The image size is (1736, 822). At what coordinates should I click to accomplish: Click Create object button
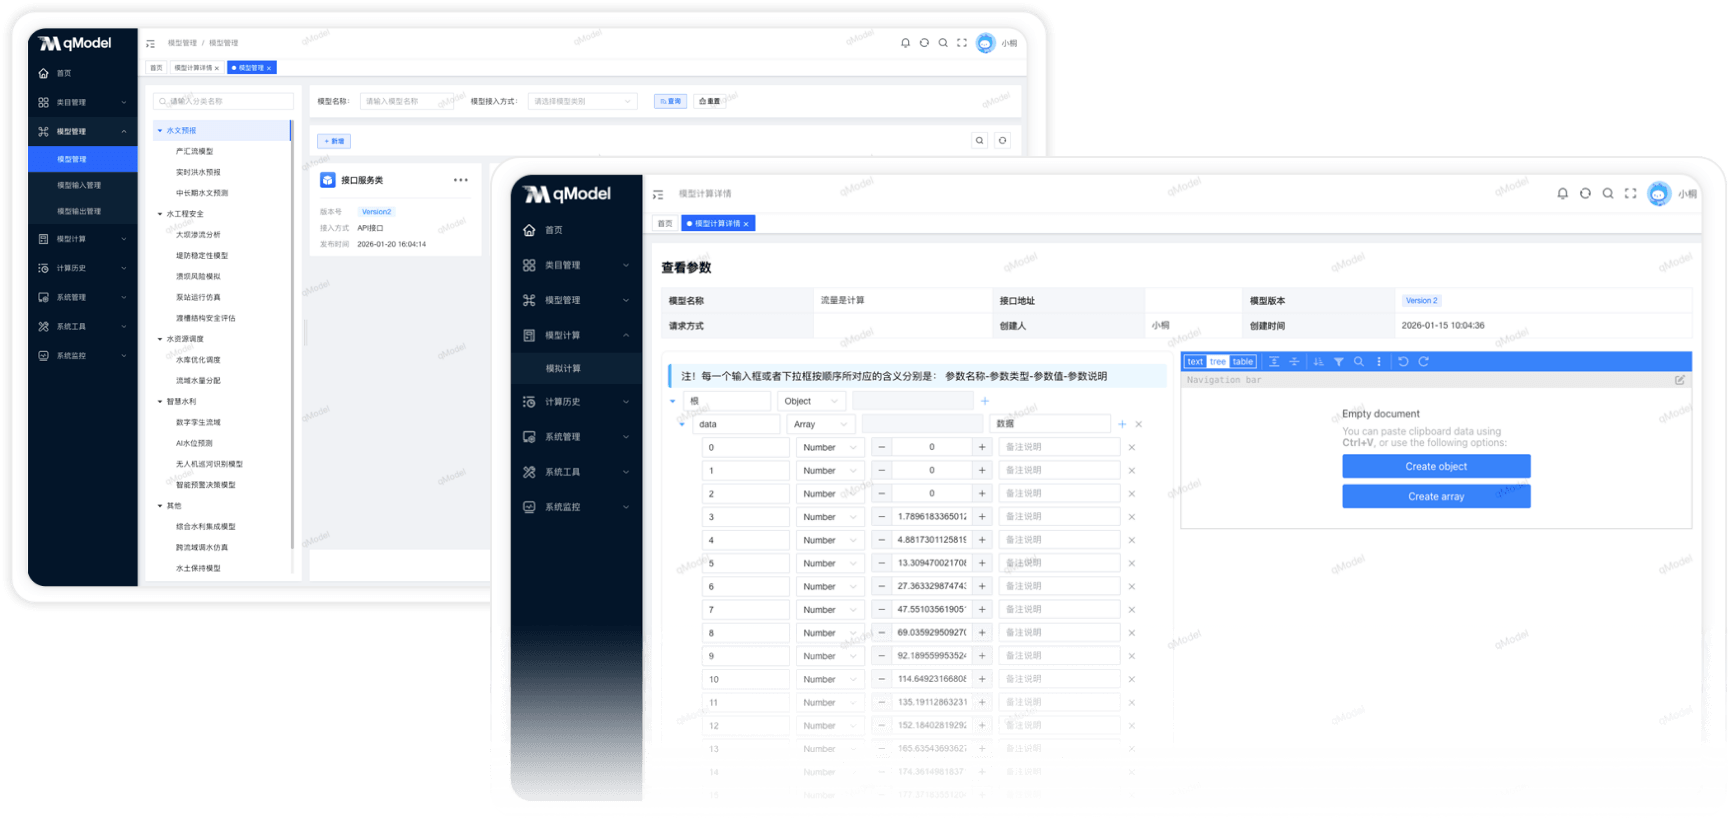(1436, 466)
